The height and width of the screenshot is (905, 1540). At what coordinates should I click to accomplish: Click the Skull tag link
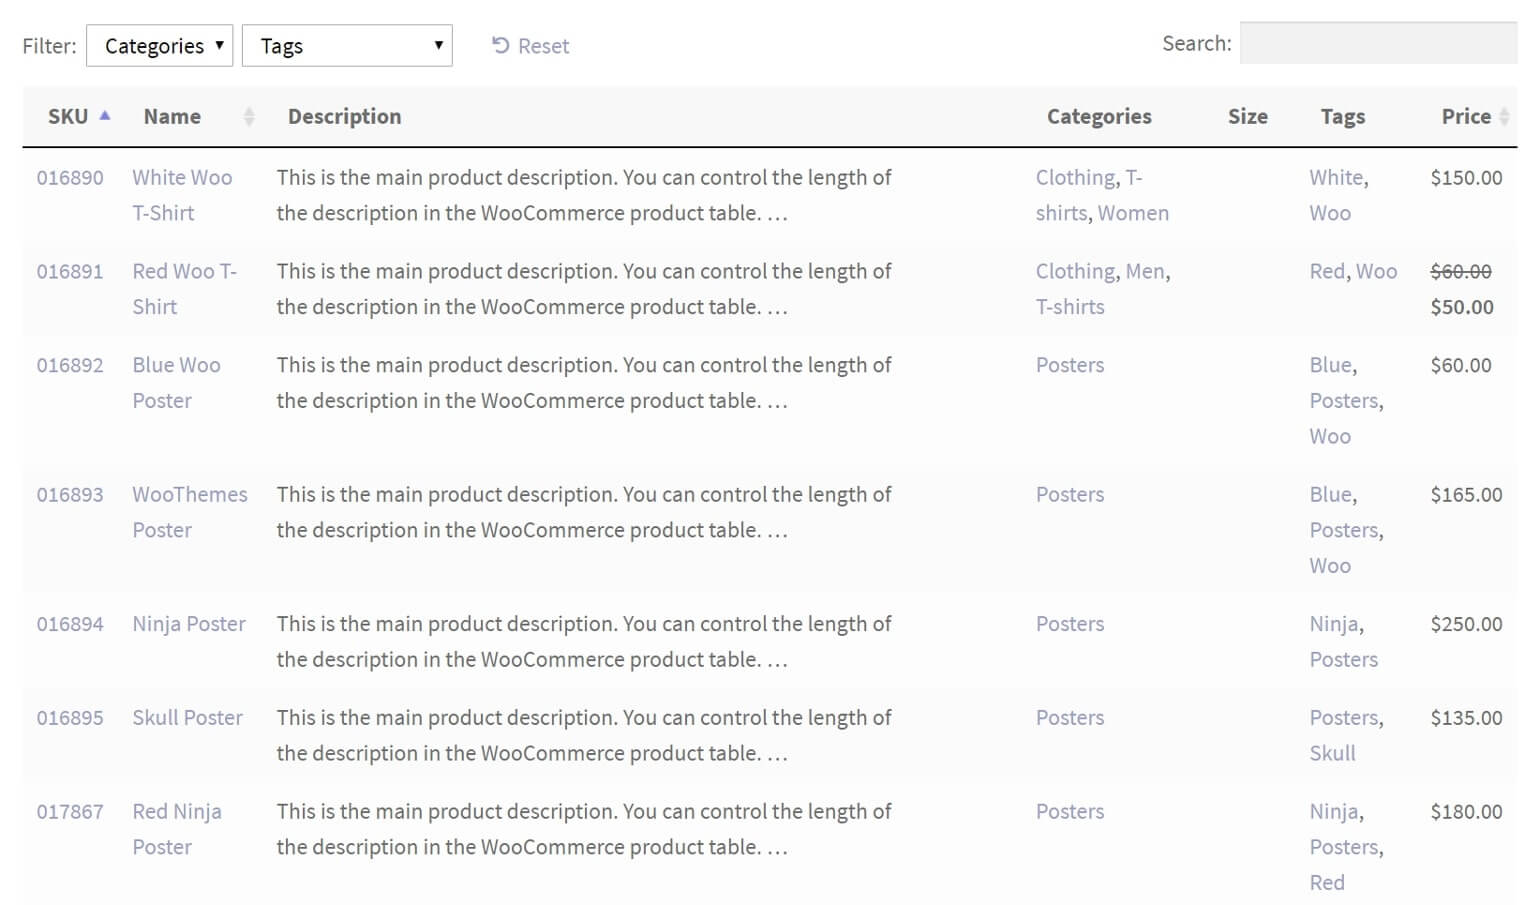pos(1332,753)
